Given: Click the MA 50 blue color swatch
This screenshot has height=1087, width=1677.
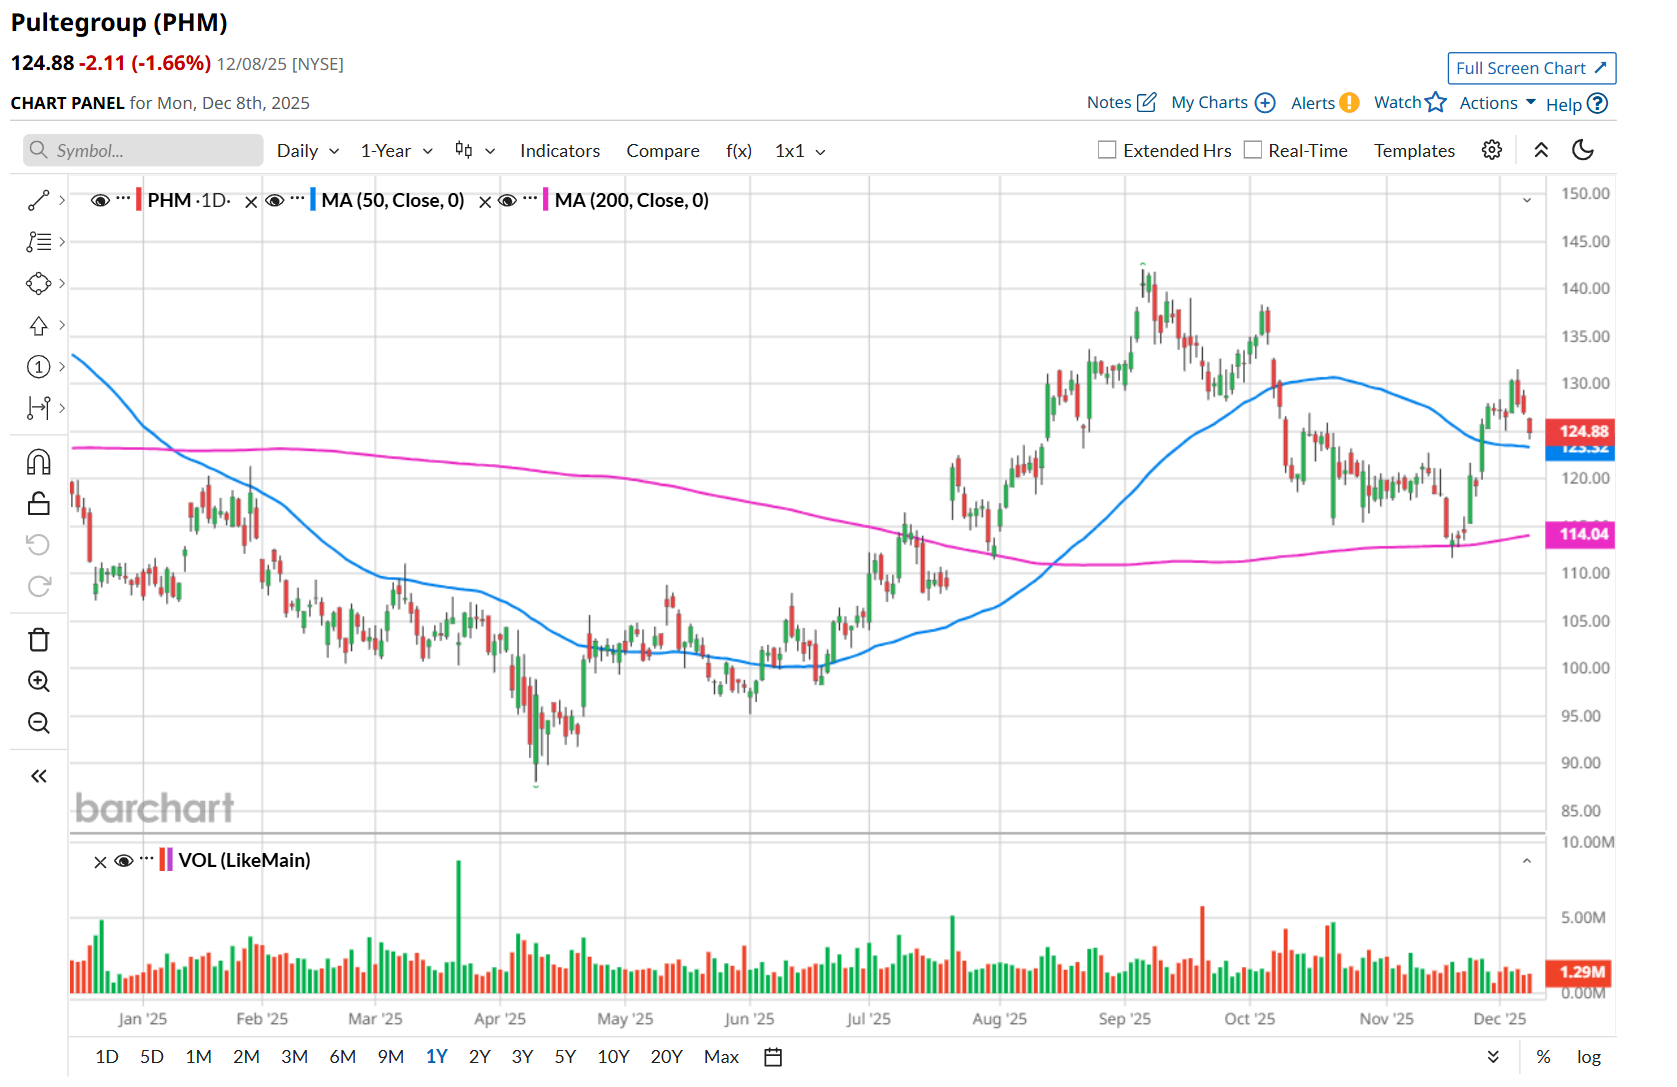Looking at the screenshot, I should tap(313, 200).
